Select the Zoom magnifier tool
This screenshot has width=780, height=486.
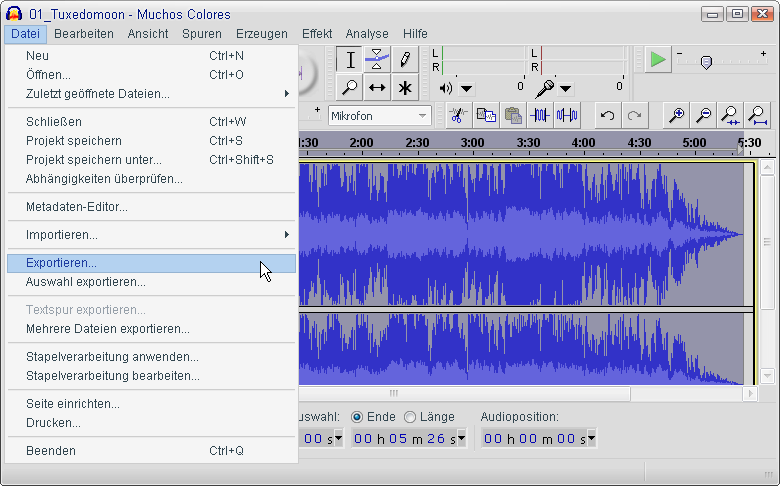tap(350, 88)
